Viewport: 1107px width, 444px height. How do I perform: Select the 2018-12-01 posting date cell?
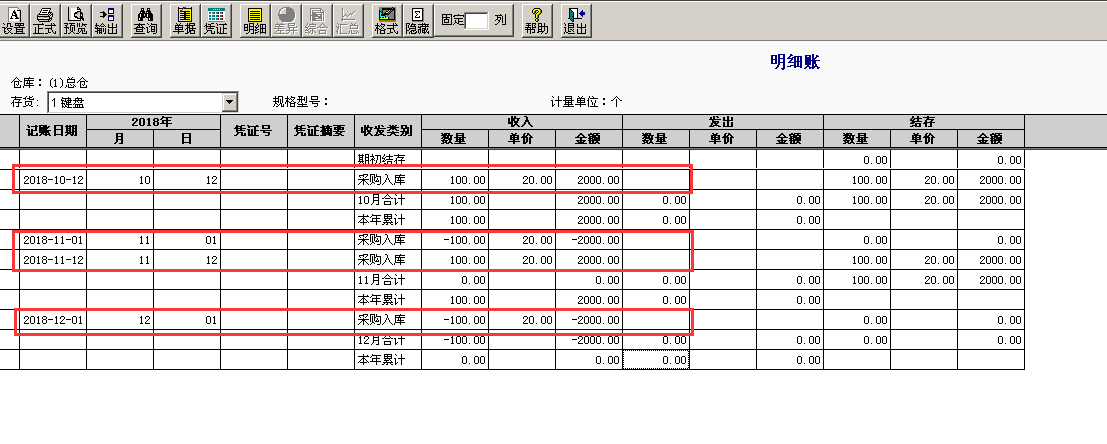point(52,320)
